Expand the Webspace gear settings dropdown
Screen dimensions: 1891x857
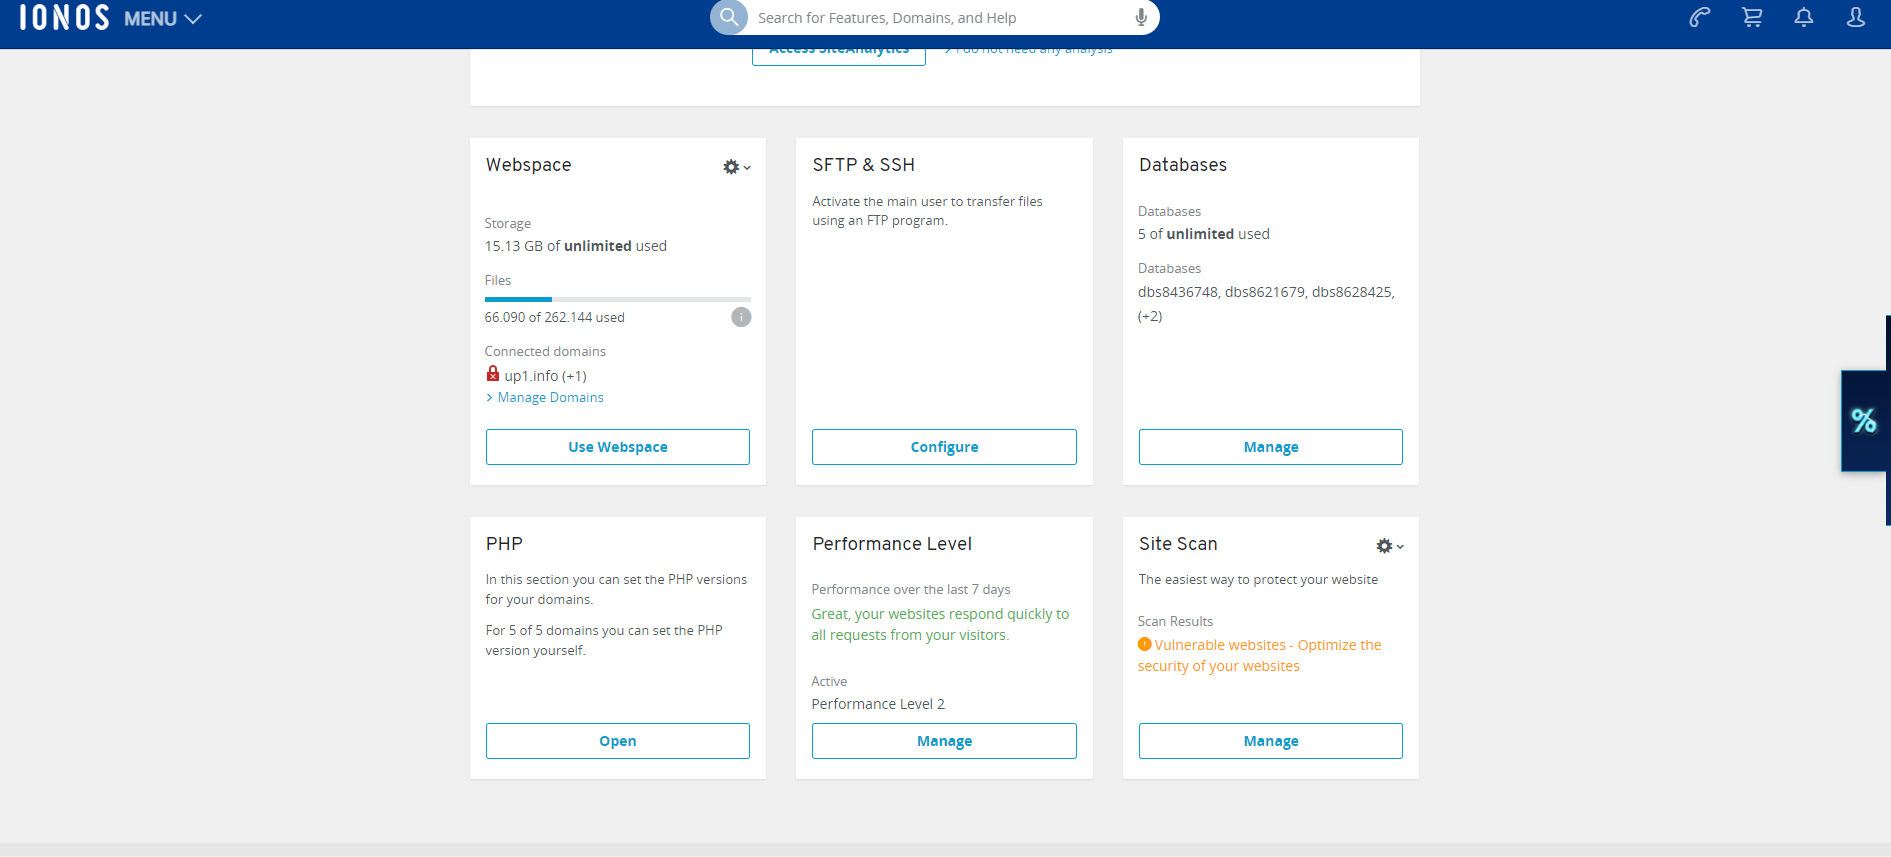[736, 167]
